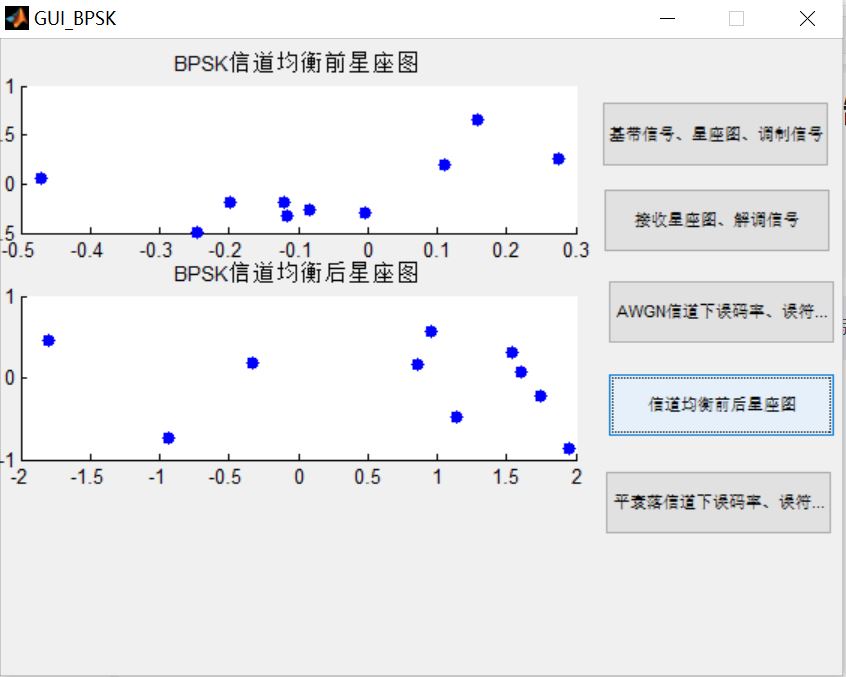Minimize the GUI_BPSK window
The width and height of the screenshot is (846, 677).
(667, 19)
